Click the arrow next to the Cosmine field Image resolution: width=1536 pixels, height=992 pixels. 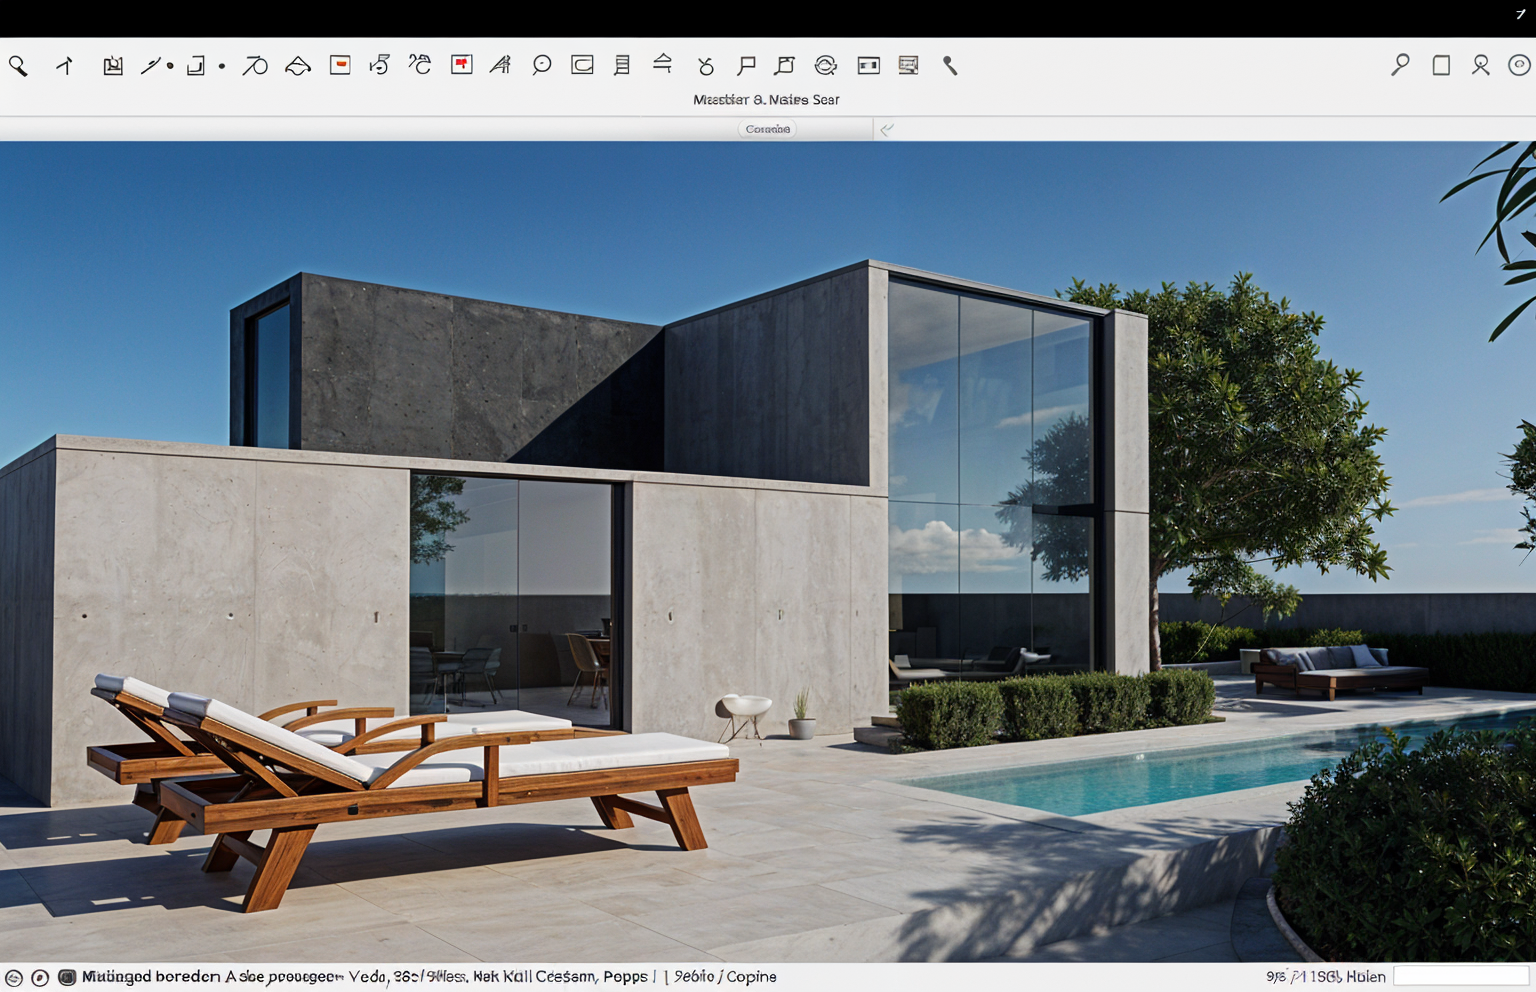[887, 129]
